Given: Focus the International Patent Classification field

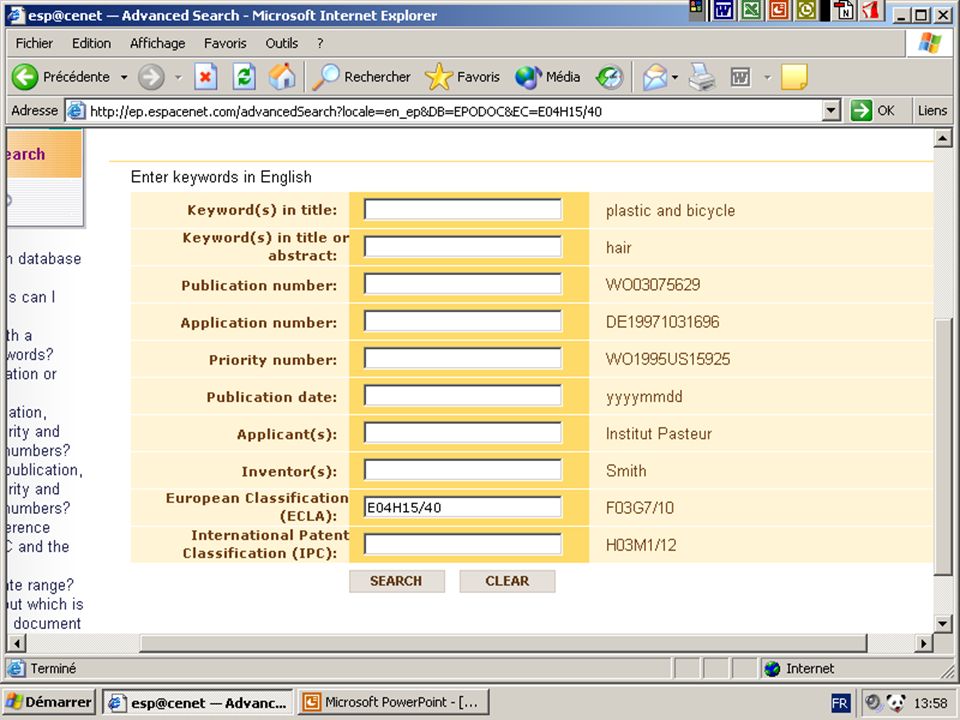Looking at the screenshot, I should click(x=463, y=545).
